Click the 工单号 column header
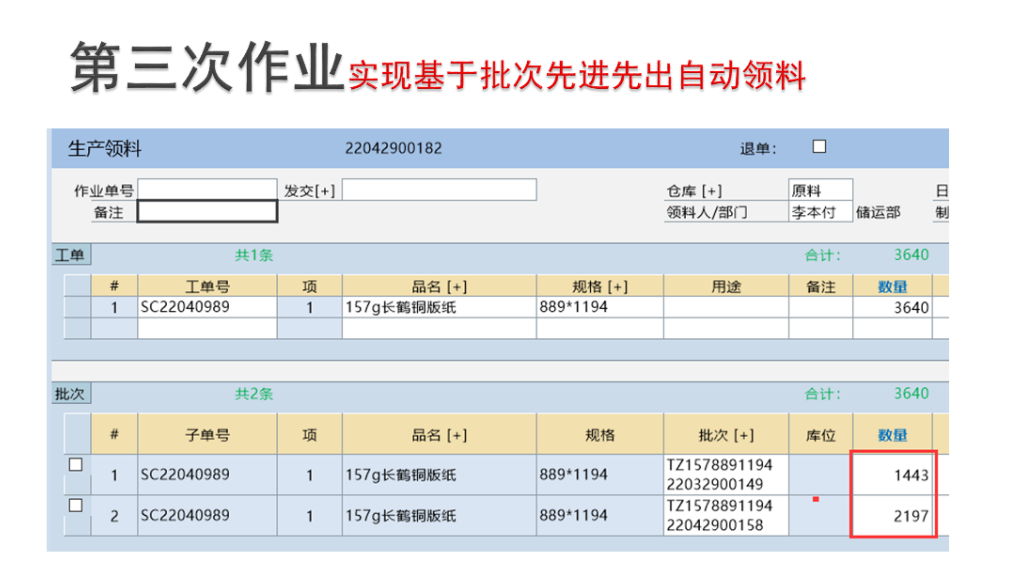The height and width of the screenshot is (584, 1025). click(x=207, y=287)
